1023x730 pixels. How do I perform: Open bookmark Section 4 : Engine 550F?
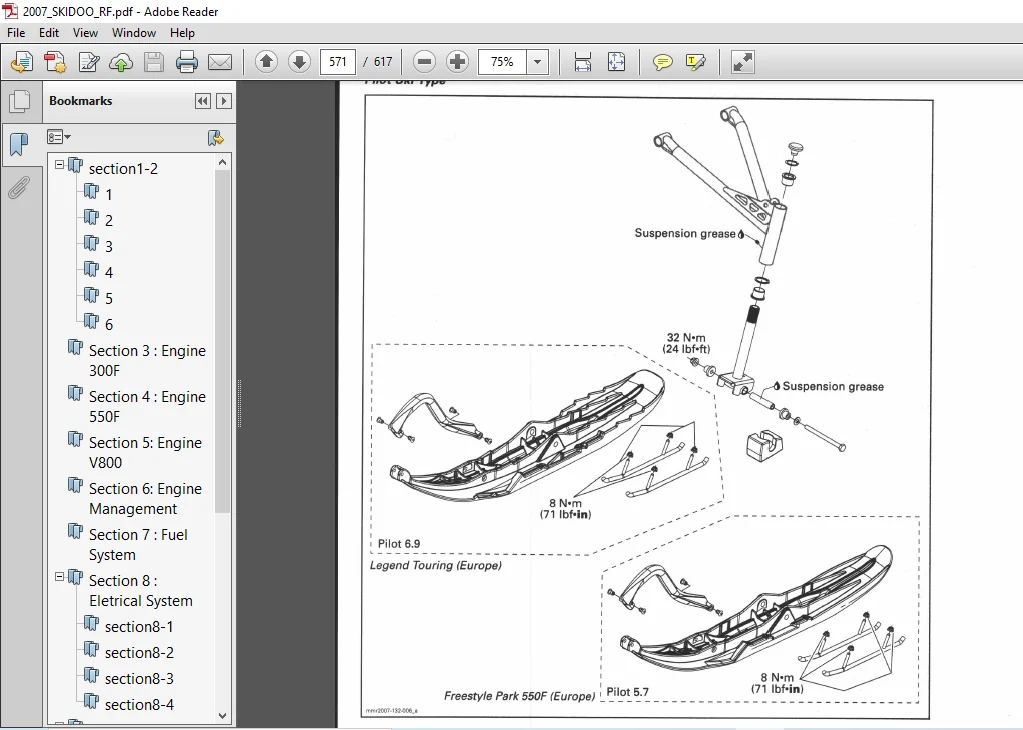point(147,406)
